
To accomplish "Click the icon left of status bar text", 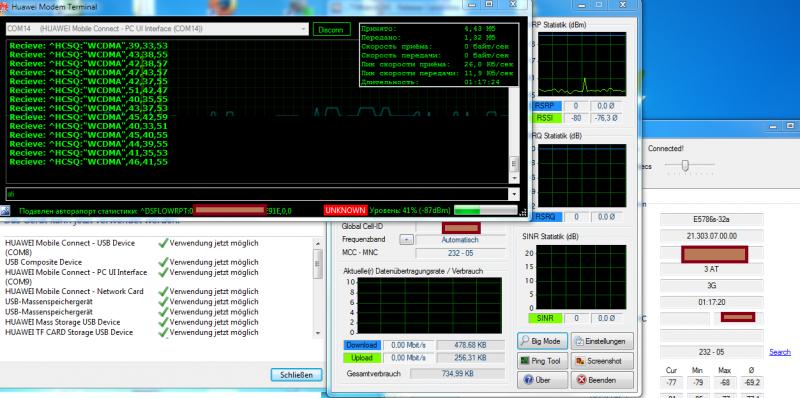I will click(5, 210).
